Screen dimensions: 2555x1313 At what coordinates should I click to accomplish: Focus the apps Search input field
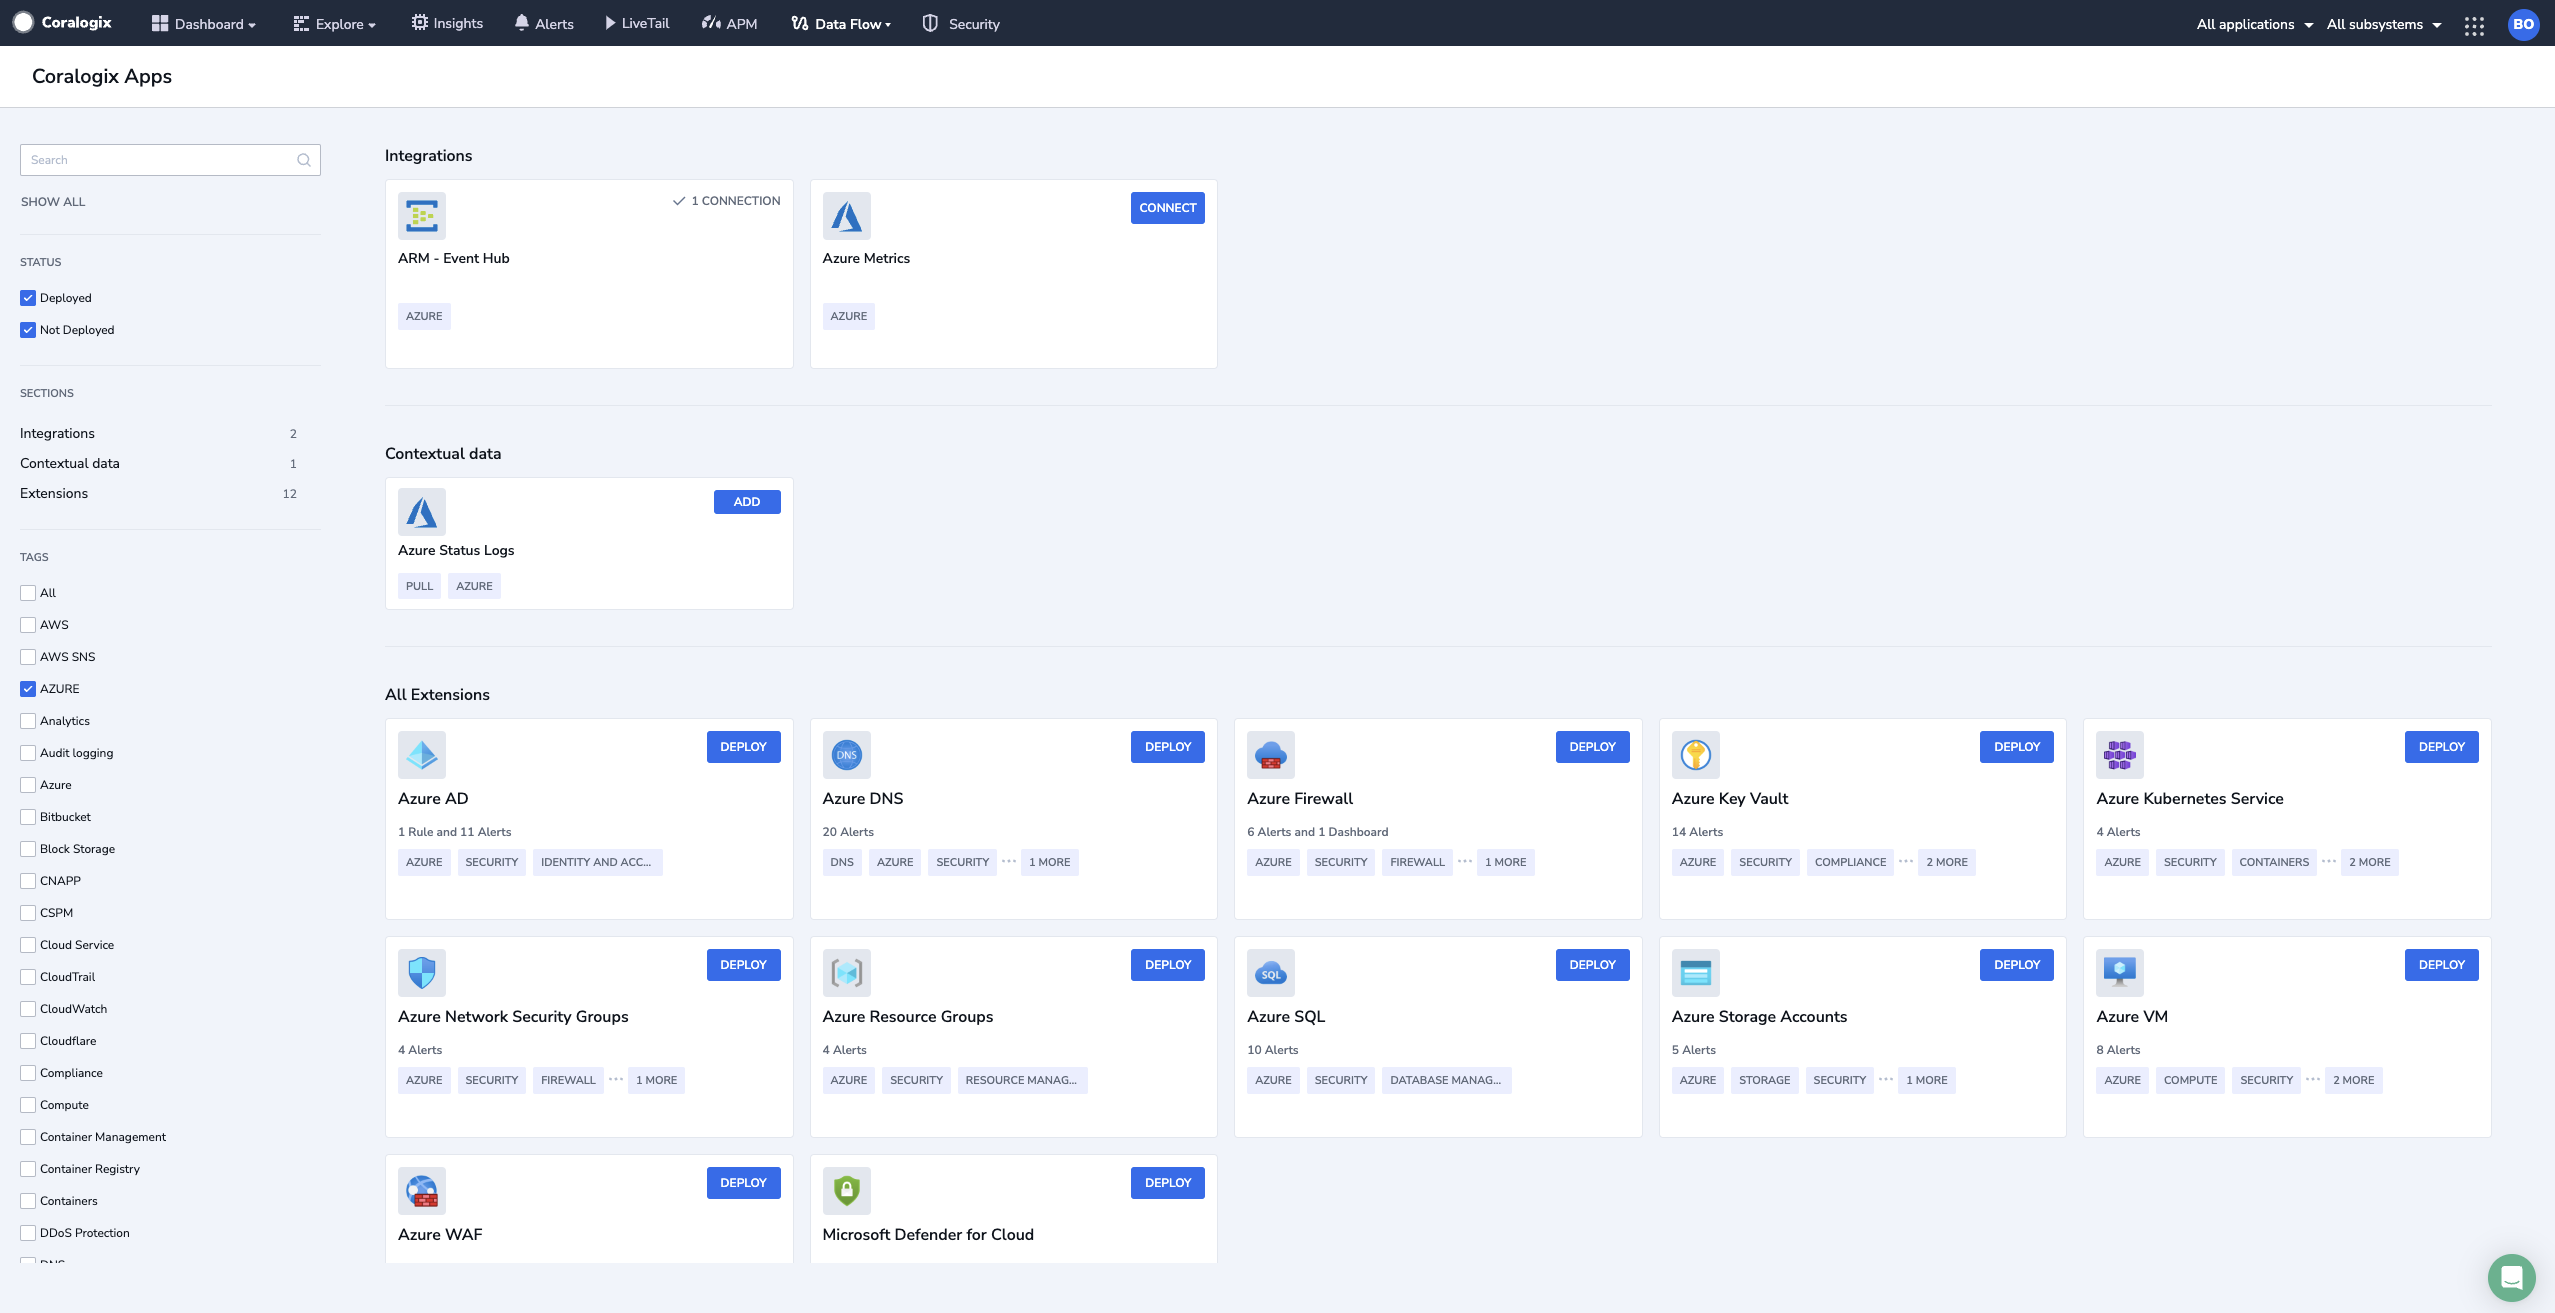170,160
